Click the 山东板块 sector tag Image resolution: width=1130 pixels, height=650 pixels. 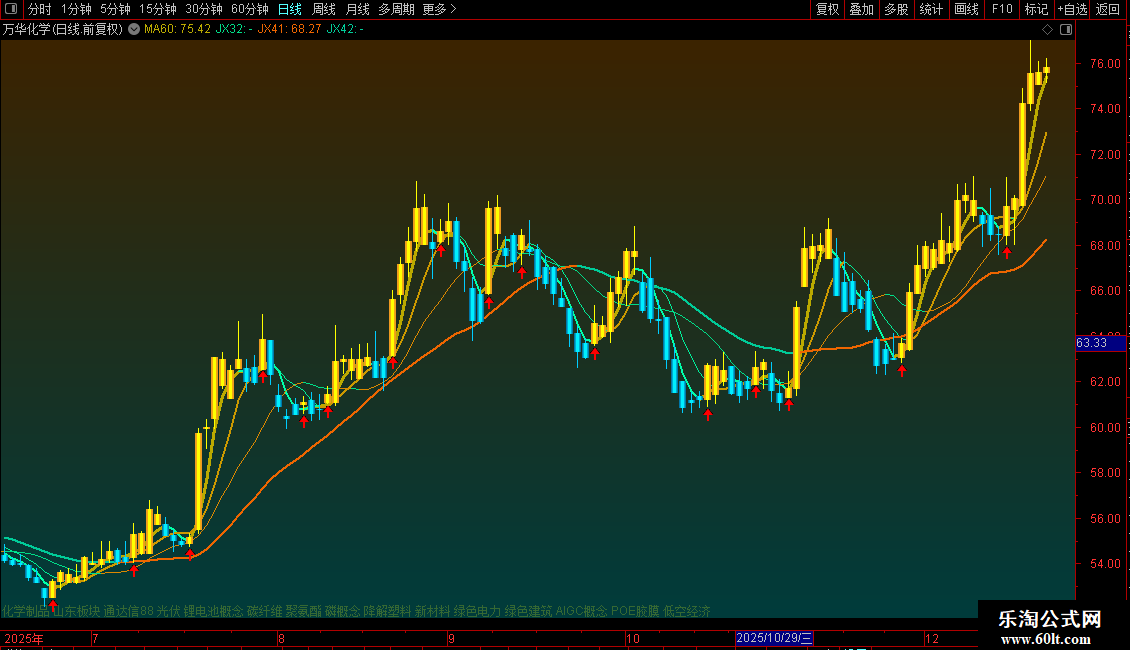tap(76, 611)
